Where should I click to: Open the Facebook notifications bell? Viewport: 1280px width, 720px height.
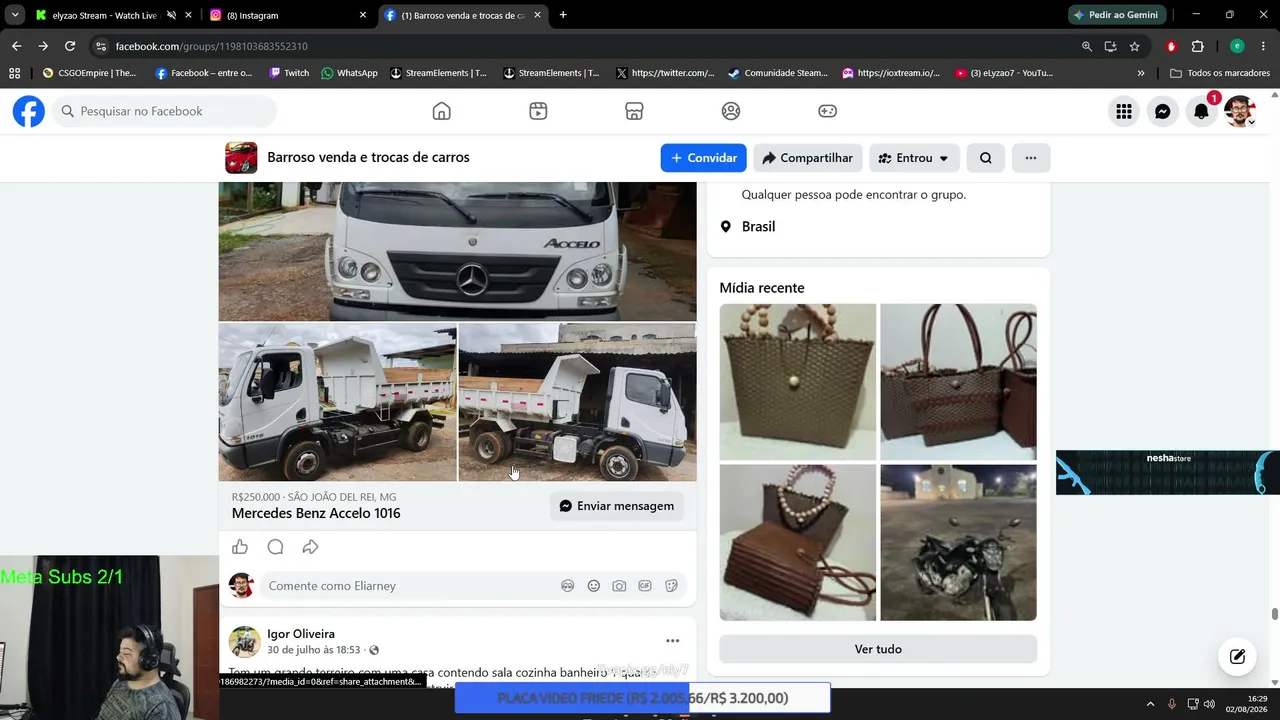(x=1202, y=112)
